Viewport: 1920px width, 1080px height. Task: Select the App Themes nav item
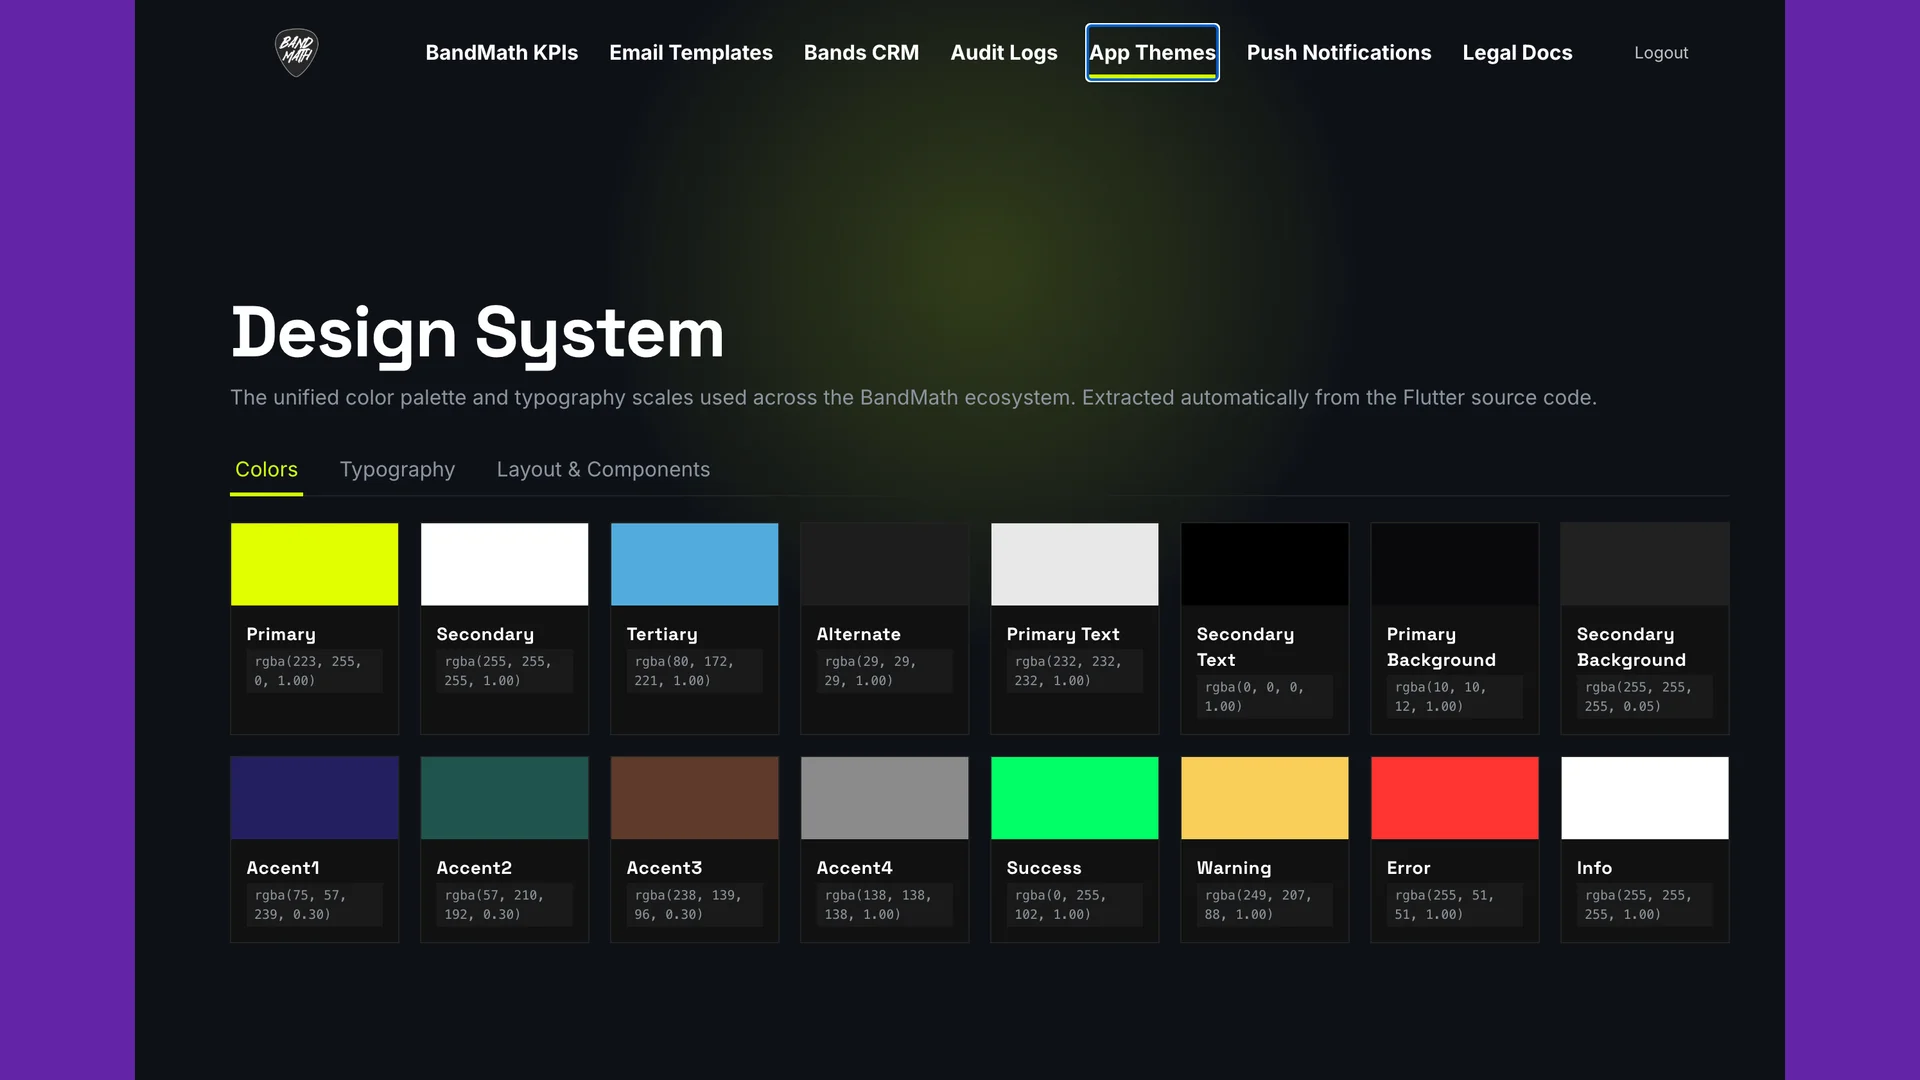(1152, 52)
